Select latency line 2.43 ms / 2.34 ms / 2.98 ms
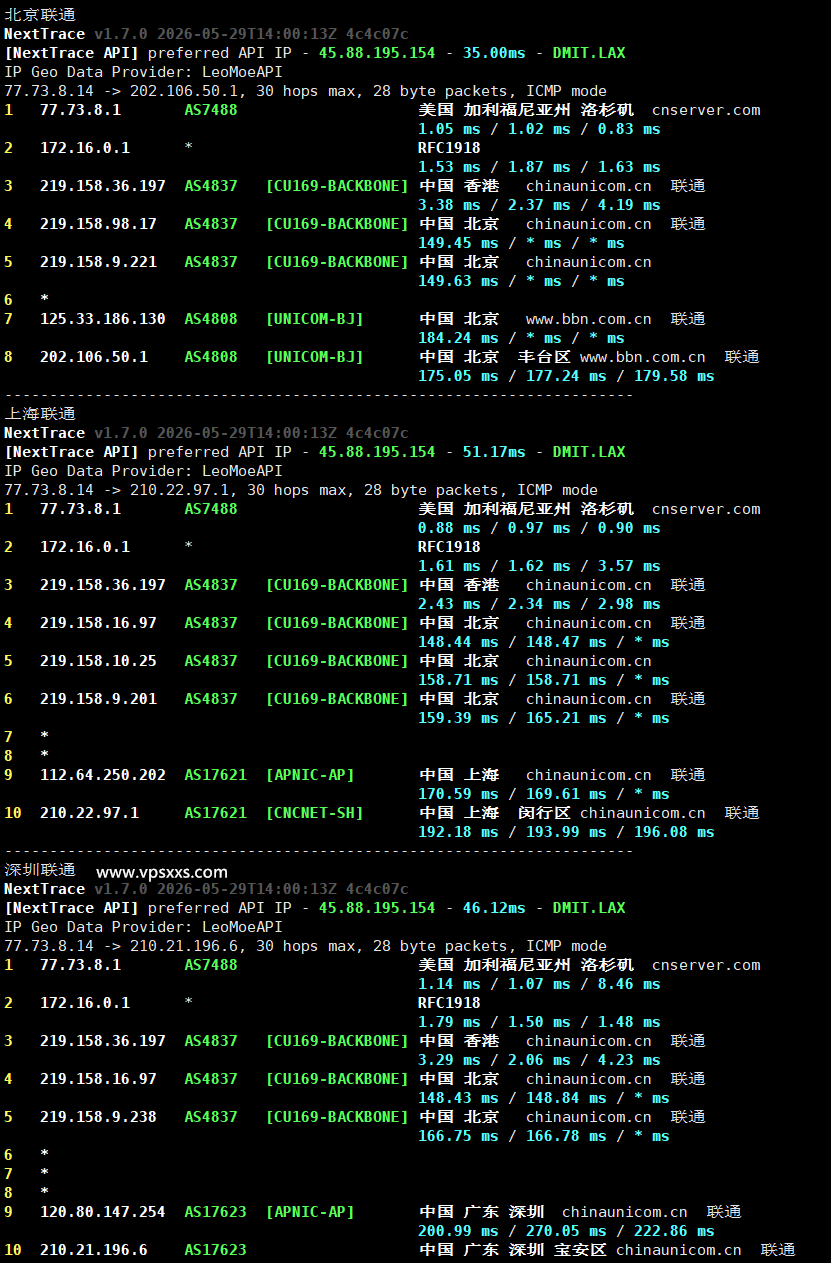The width and height of the screenshot is (831, 1263). [539, 604]
